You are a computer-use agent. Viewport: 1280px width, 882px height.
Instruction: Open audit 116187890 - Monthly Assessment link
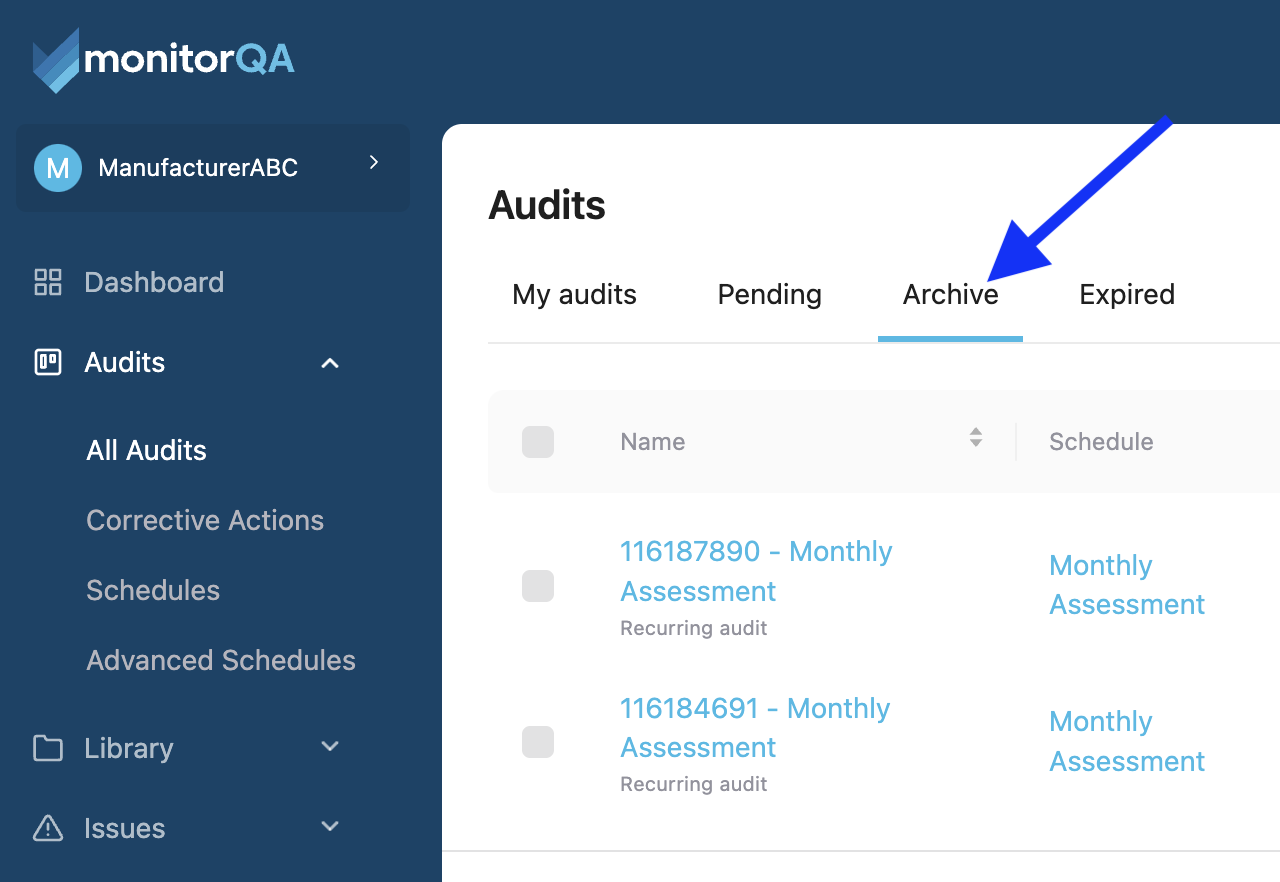756,571
